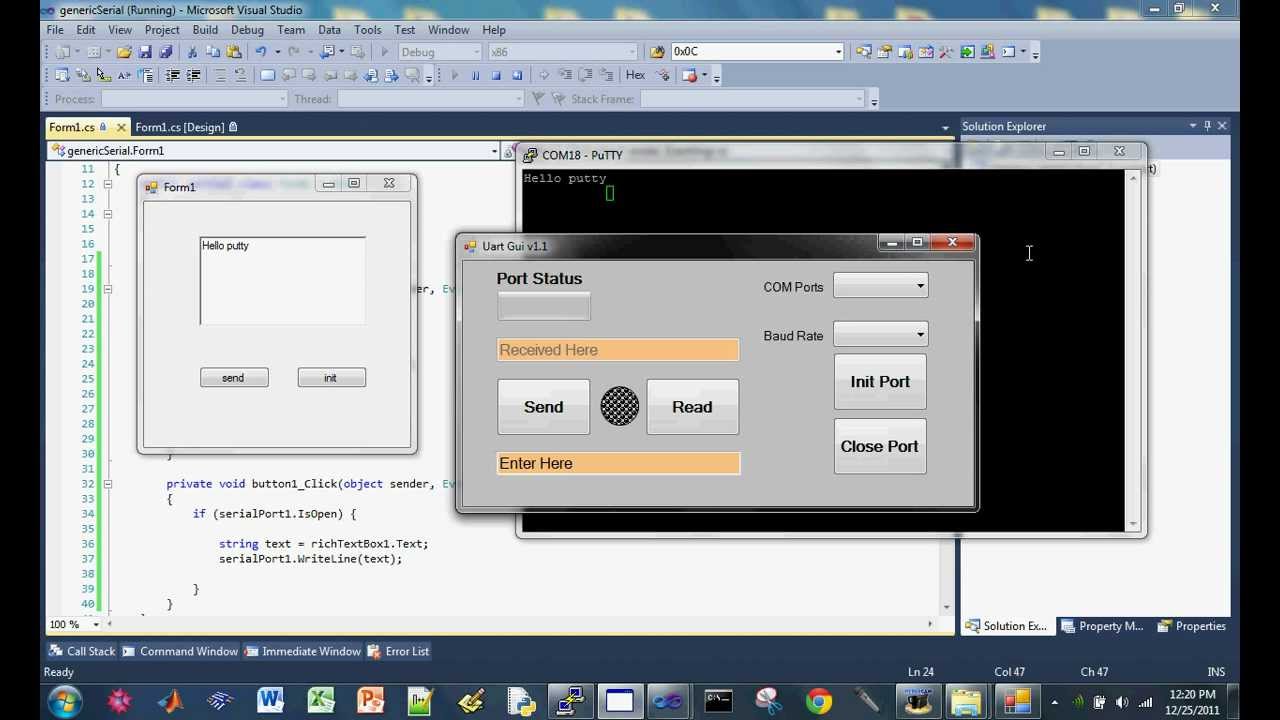The height and width of the screenshot is (720, 1280).
Task: Decrease line indent icon
Action: click(x=173, y=75)
